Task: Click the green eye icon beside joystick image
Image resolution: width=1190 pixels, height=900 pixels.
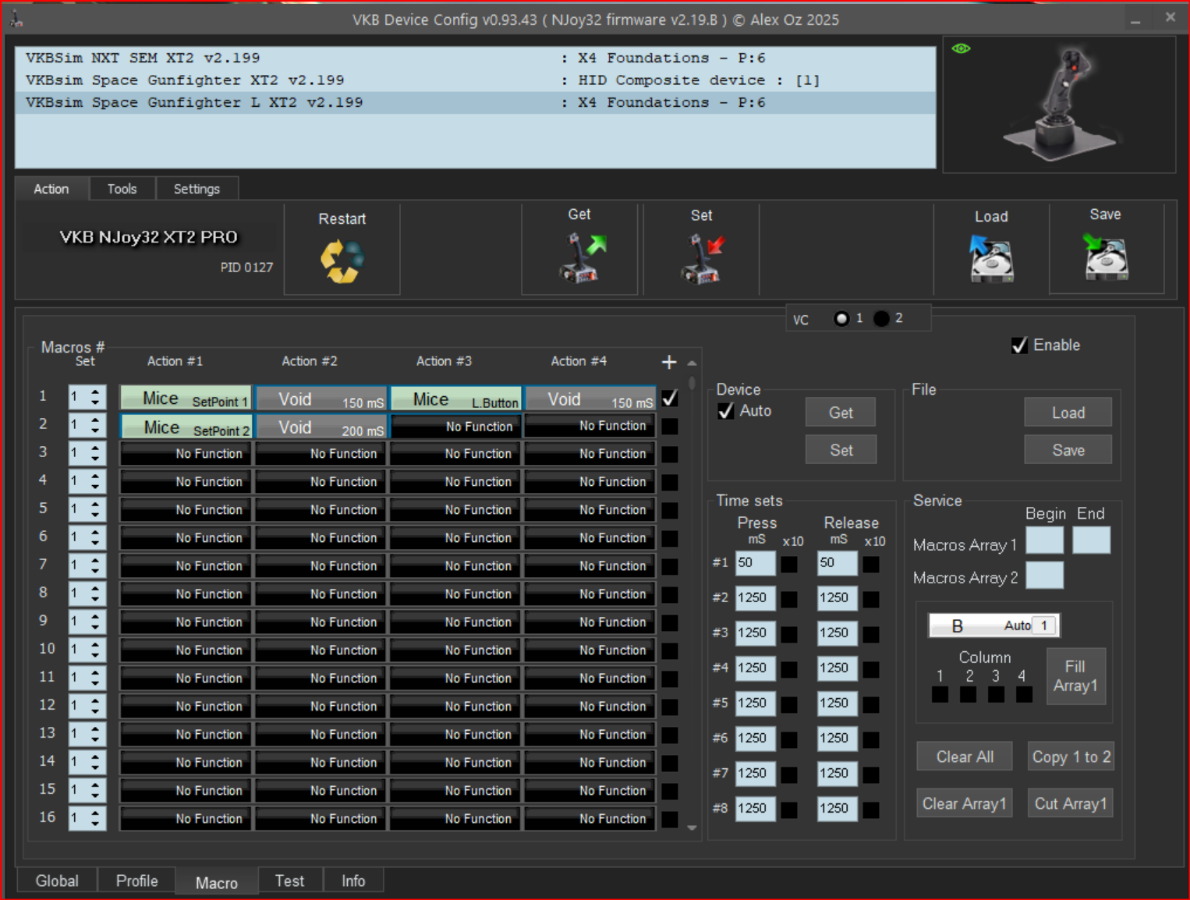Action: (961, 49)
